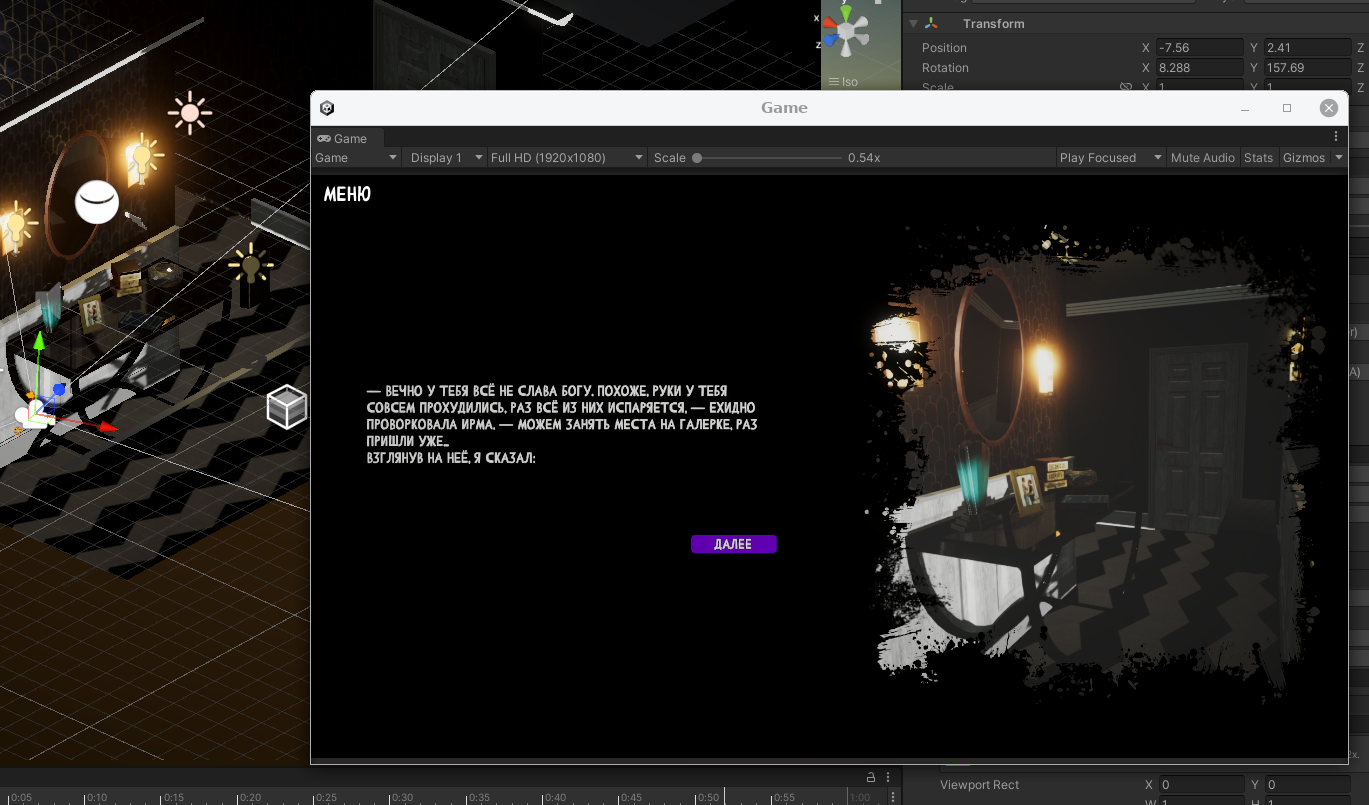Open the Game tab kebab options menu
Screen dimensions: 1369x805
pyautogui.click(x=1336, y=137)
